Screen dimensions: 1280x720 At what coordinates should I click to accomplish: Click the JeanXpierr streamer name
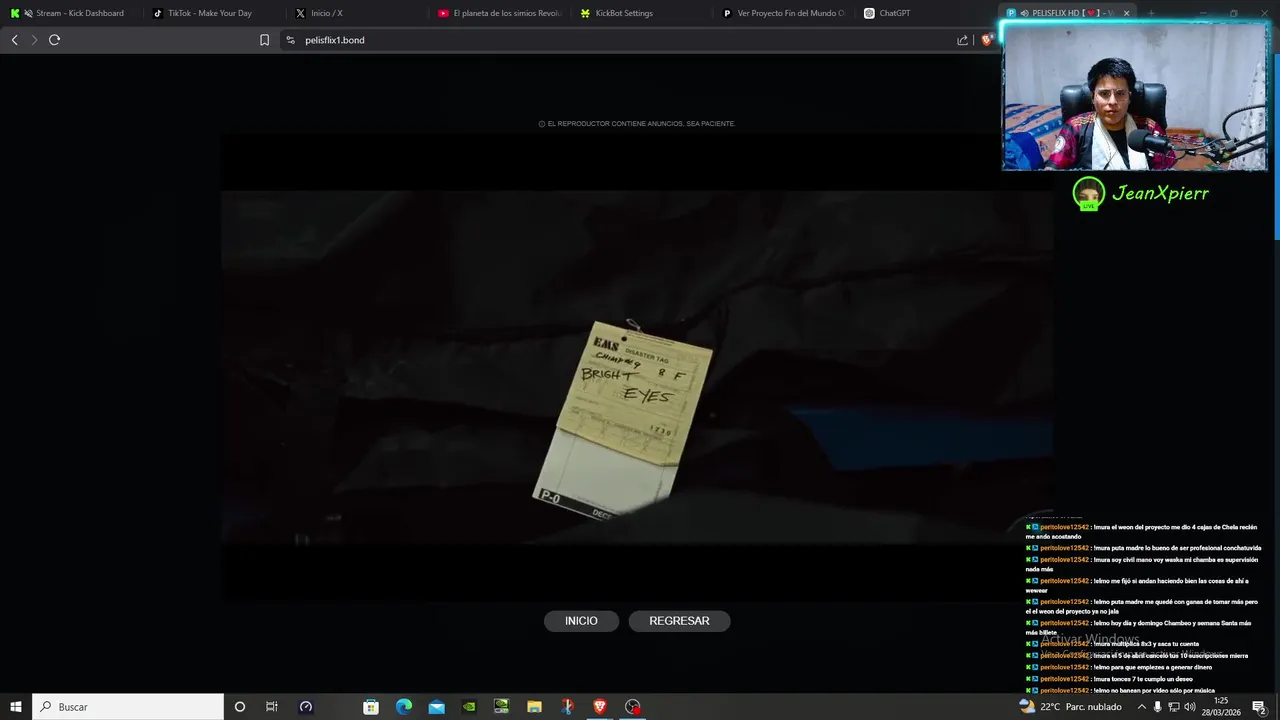click(1161, 194)
